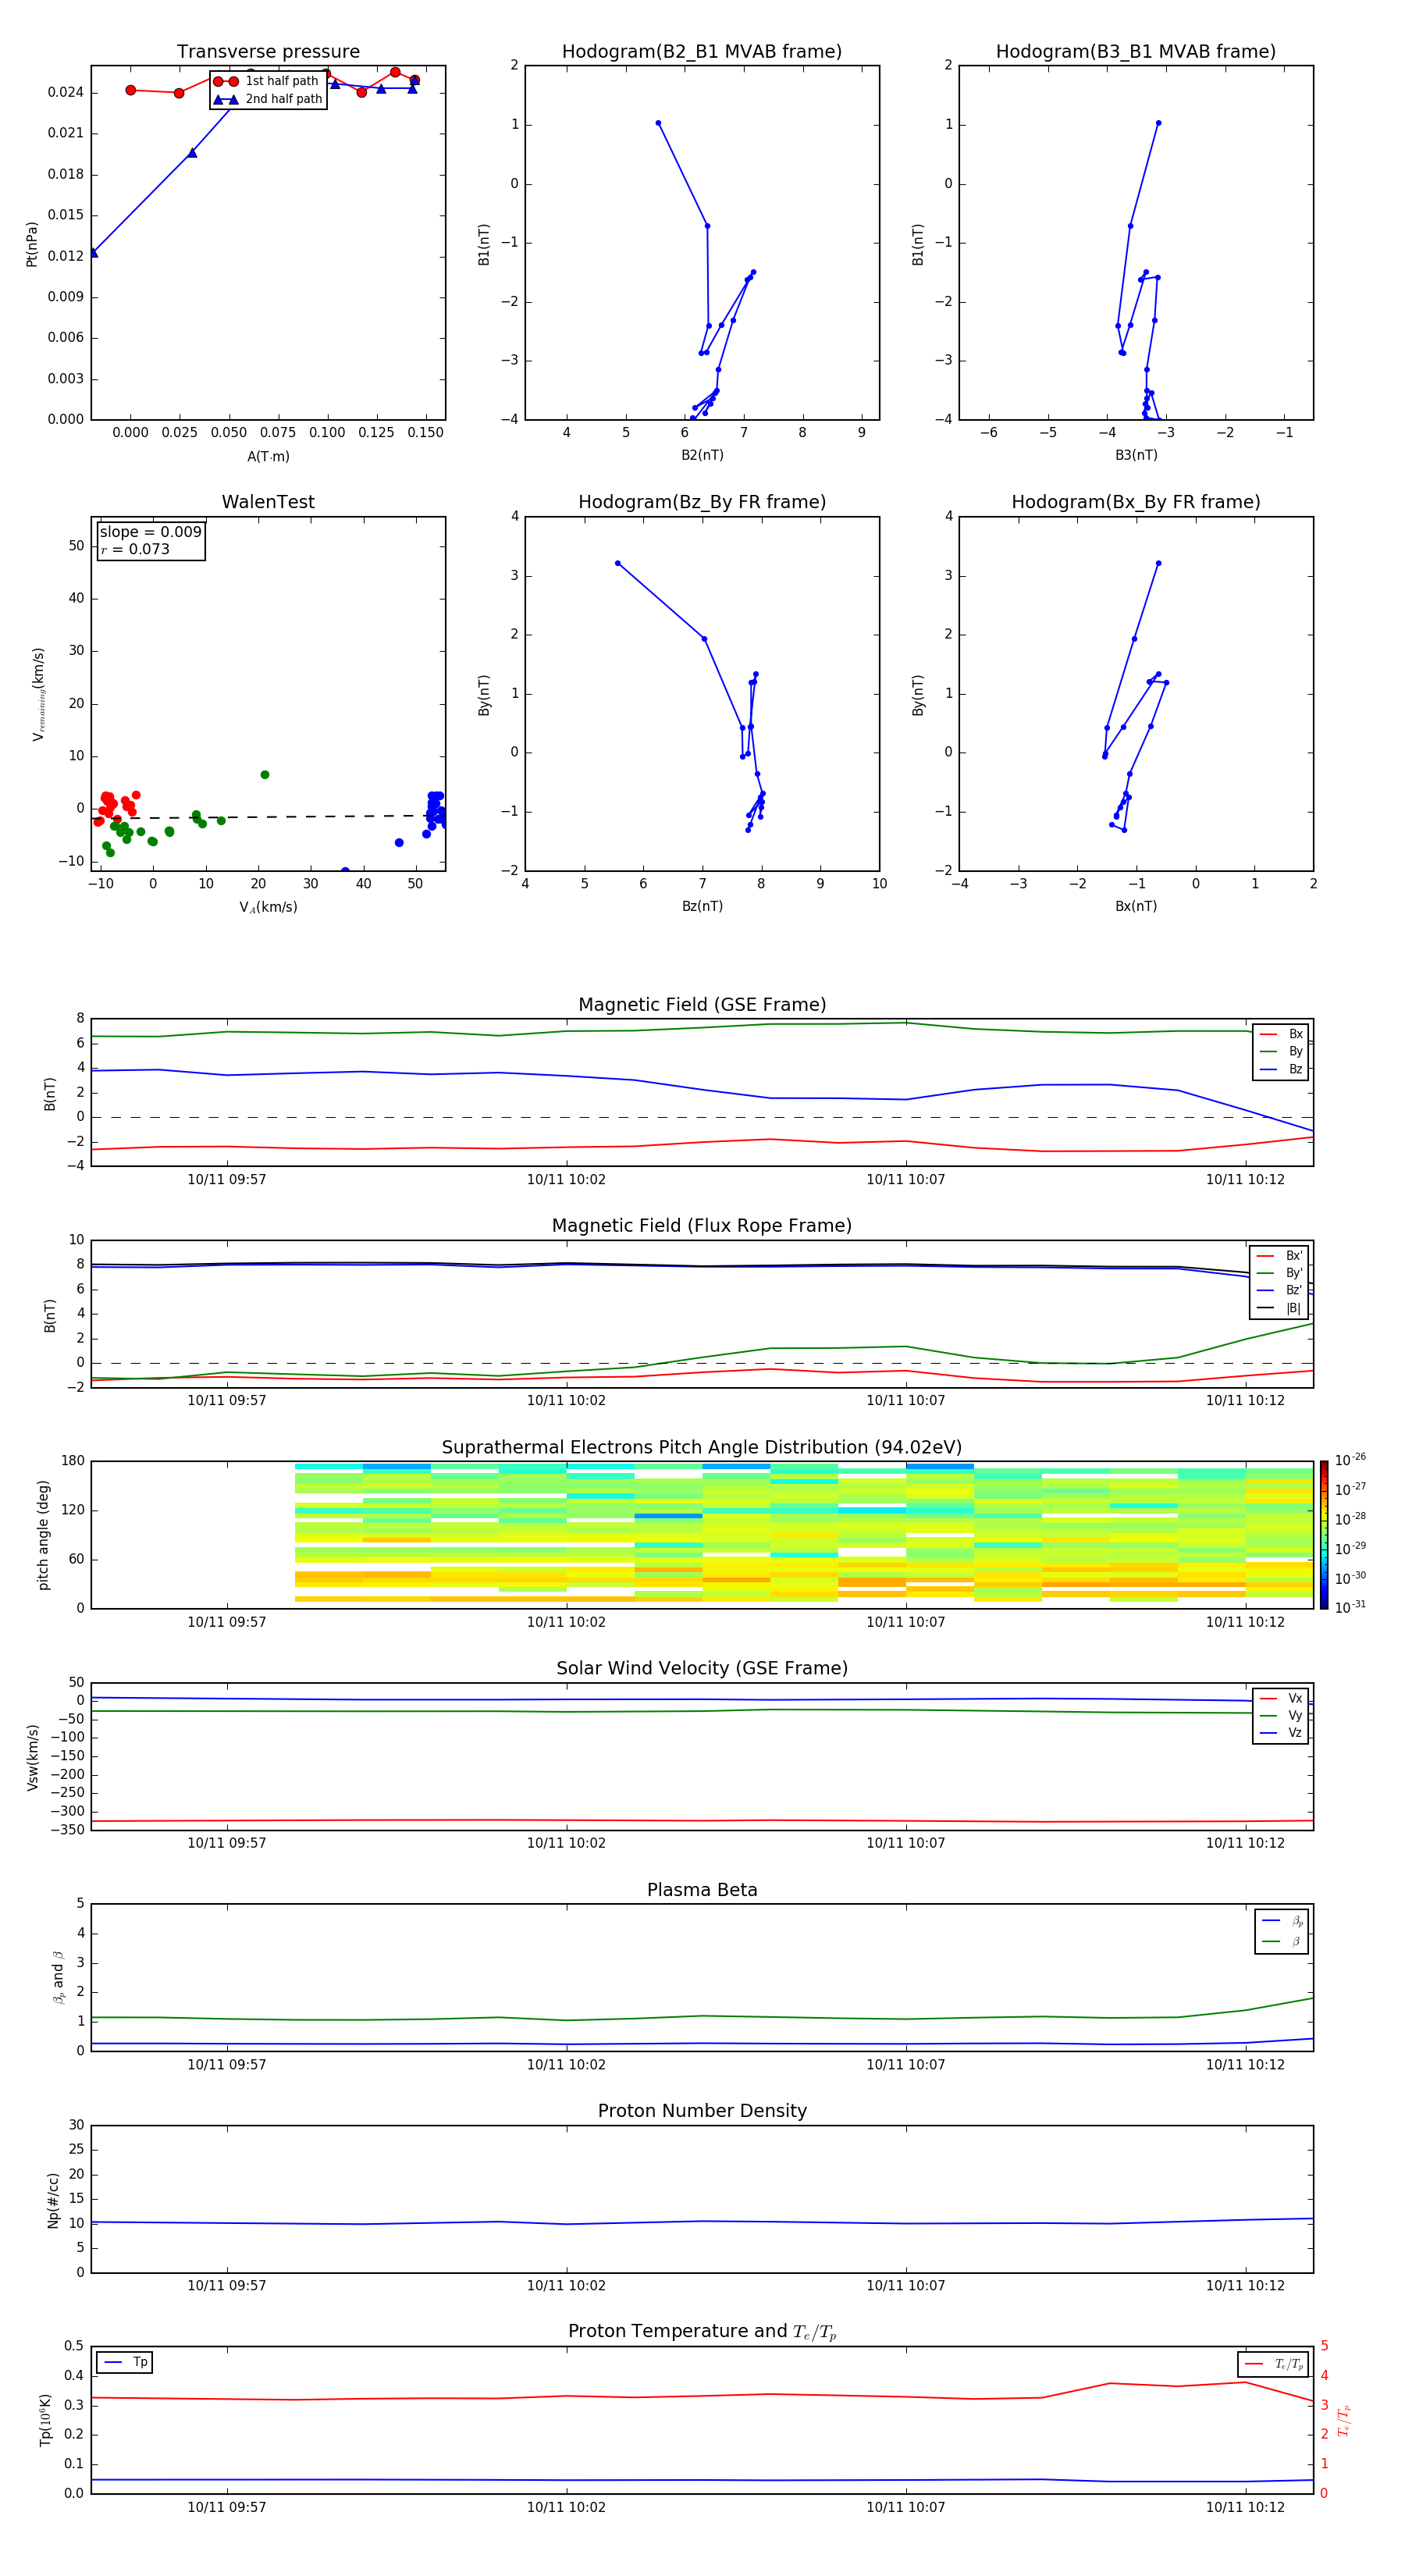The width and height of the screenshot is (1405, 2576).
Task: Select the "r = 0.073" annotation
Action: [x=135, y=549]
